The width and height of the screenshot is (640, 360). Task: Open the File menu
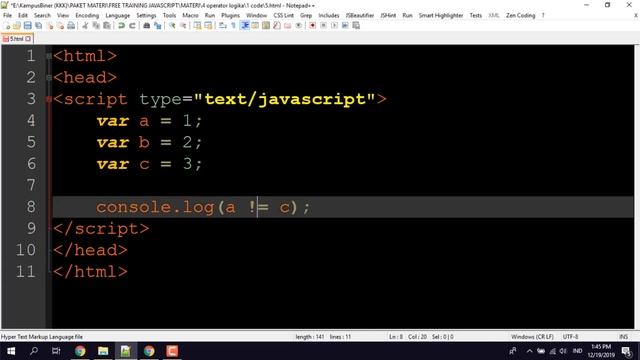pos(7,15)
